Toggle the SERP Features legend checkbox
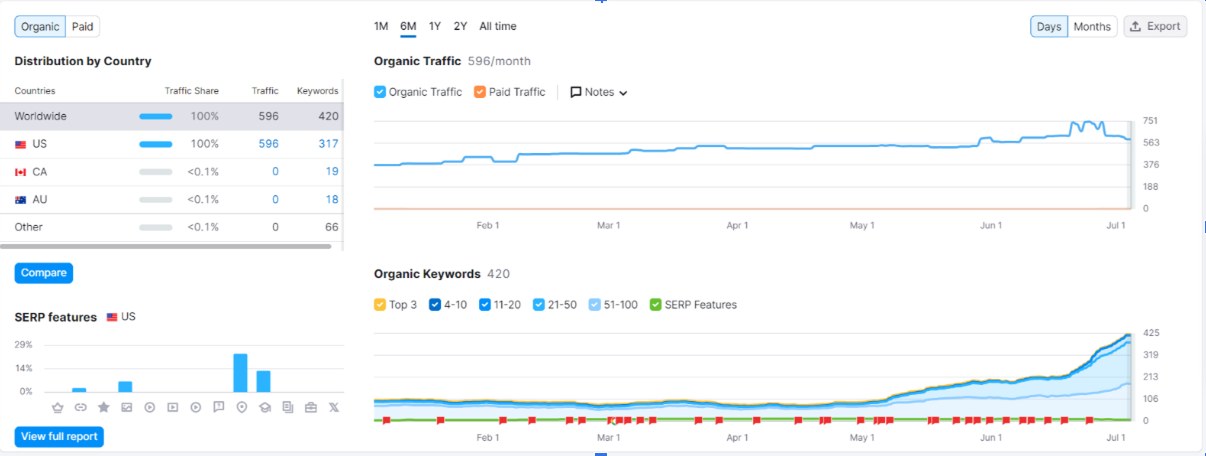Image resolution: width=1206 pixels, height=456 pixels. pyautogui.click(x=656, y=304)
